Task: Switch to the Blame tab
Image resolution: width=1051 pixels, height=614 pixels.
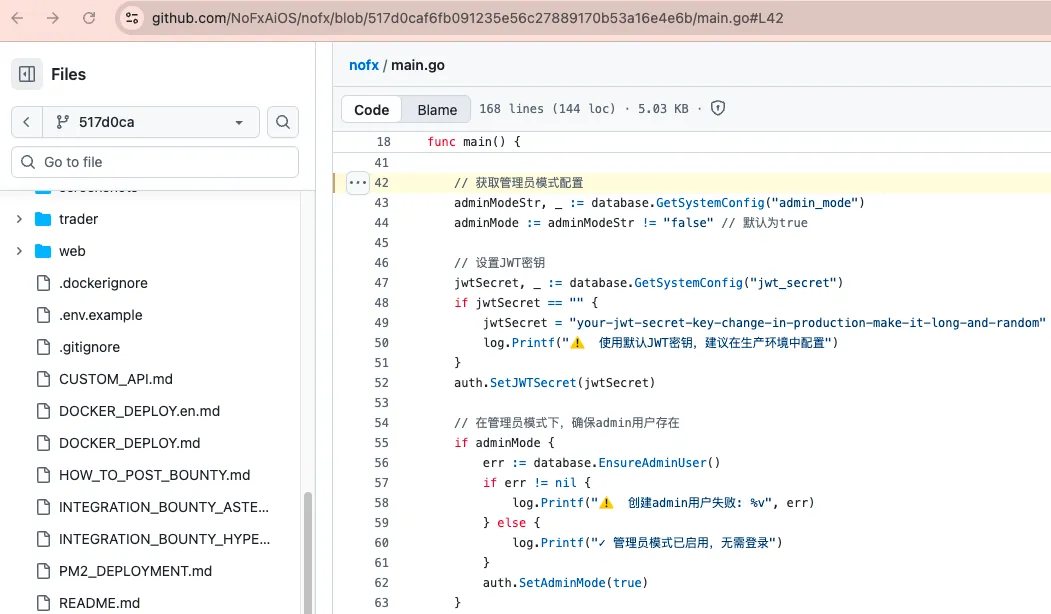Action: 437,110
